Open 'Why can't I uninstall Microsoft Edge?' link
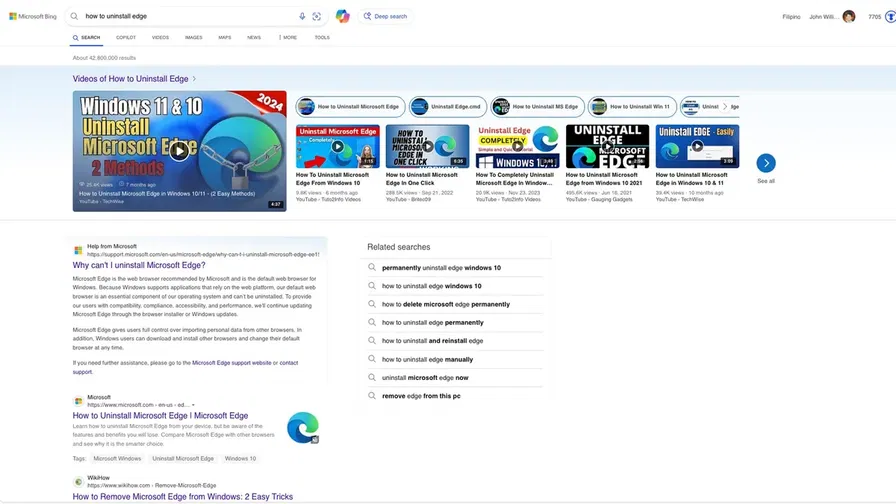Viewport: 896px width, 504px height. [x=139, y=265]
